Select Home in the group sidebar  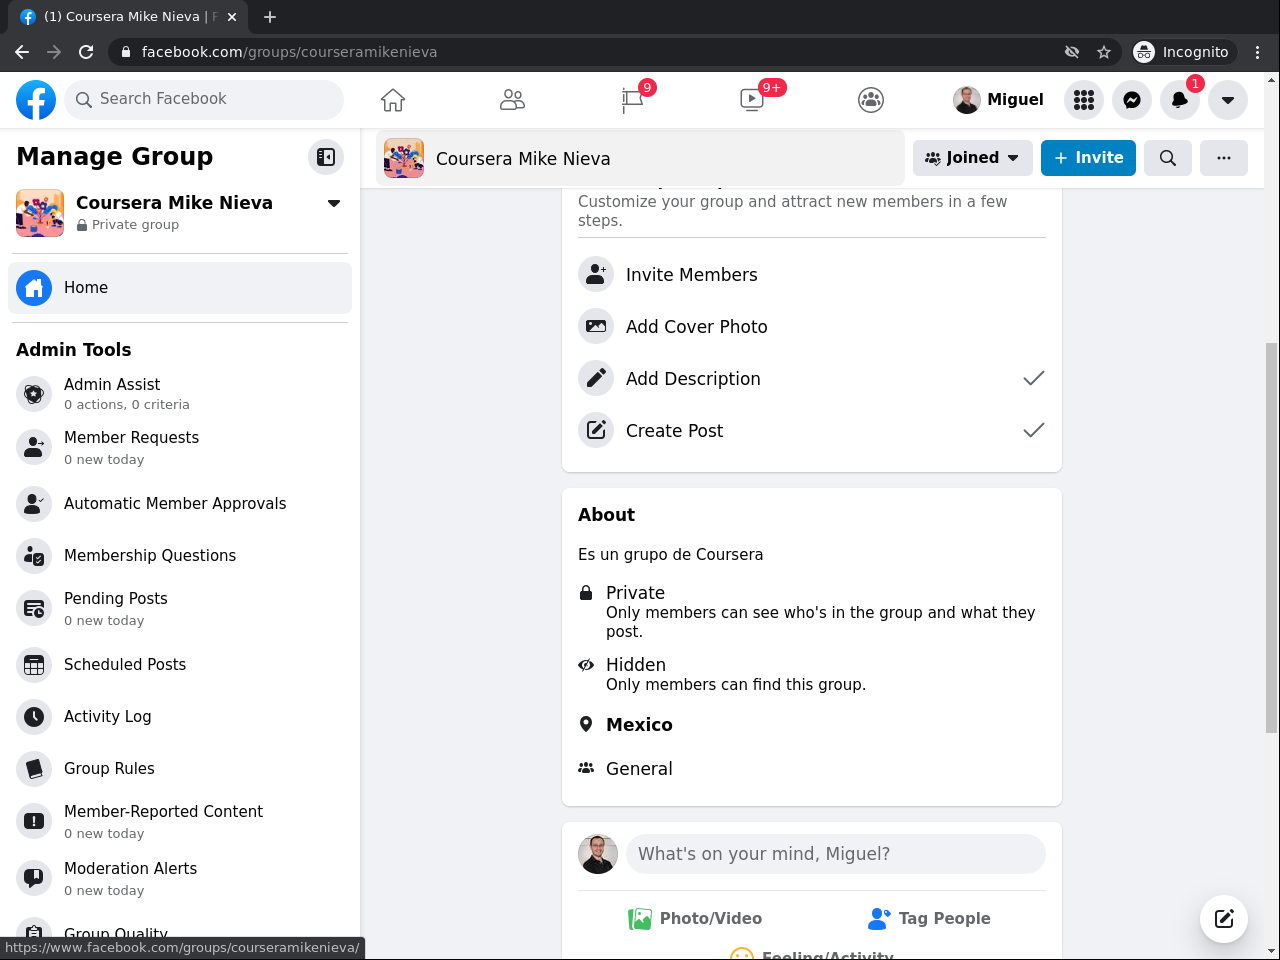[x=180, y=288]
